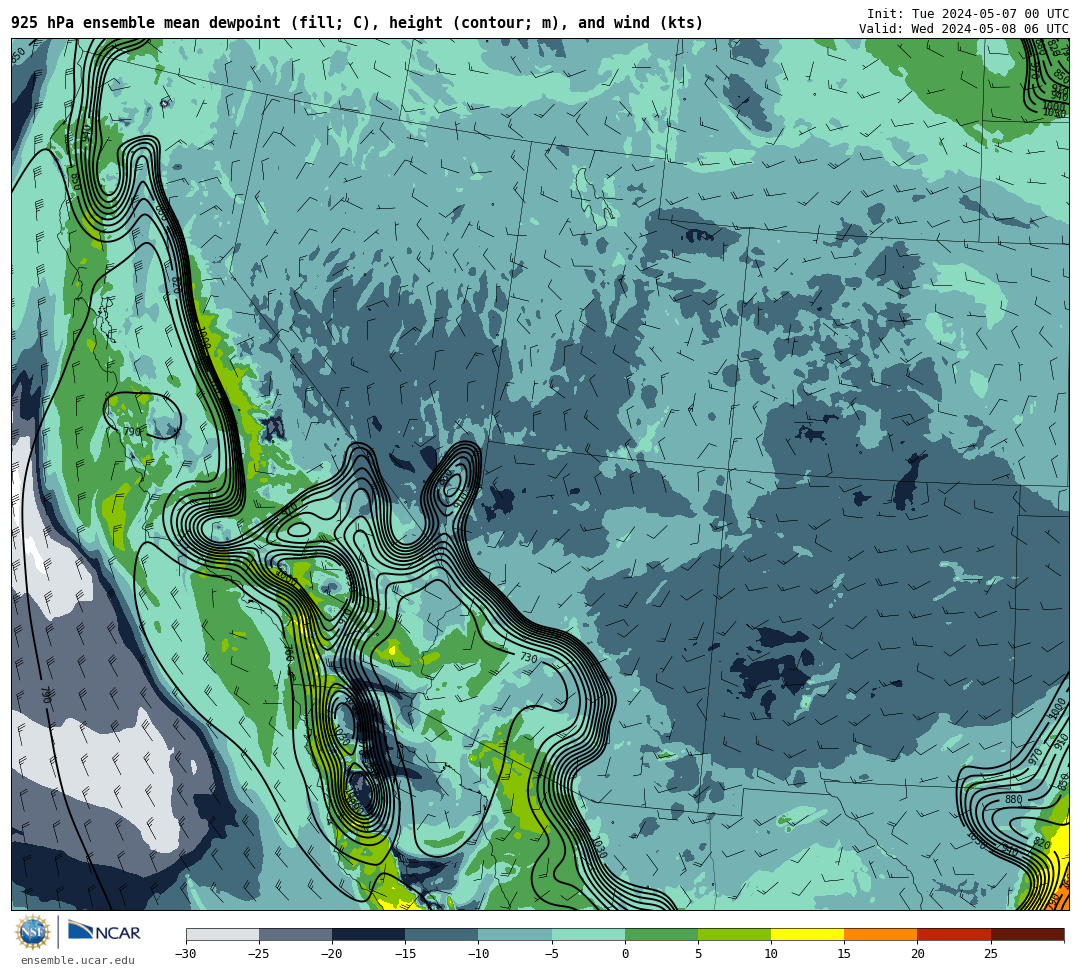
Task: Click the 970 contour label near right edge
Action: click(1035, 757)
